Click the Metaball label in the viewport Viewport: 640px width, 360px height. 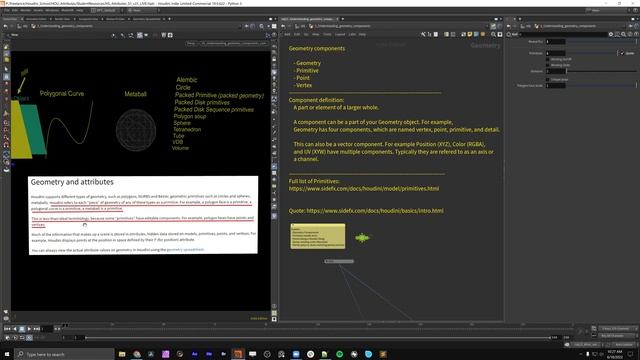coord(136,94)
